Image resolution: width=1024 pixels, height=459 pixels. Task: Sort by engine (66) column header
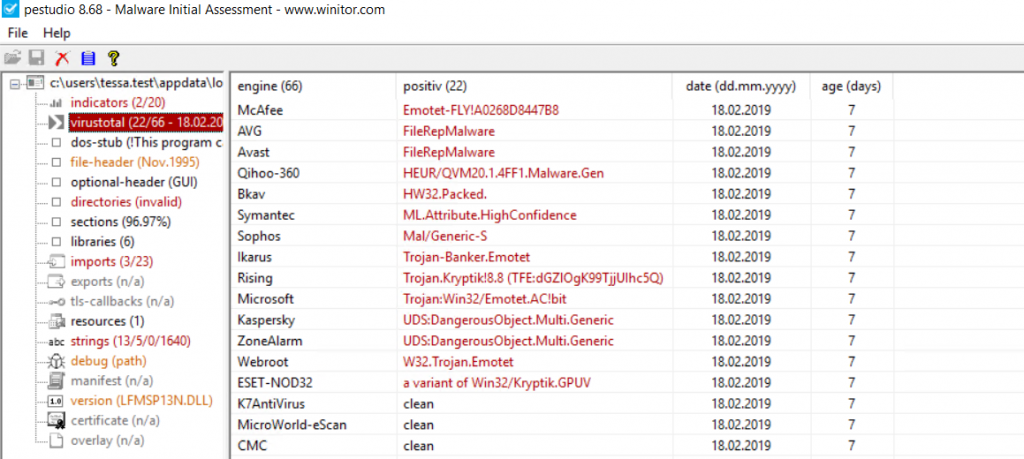tap(313, 86)
